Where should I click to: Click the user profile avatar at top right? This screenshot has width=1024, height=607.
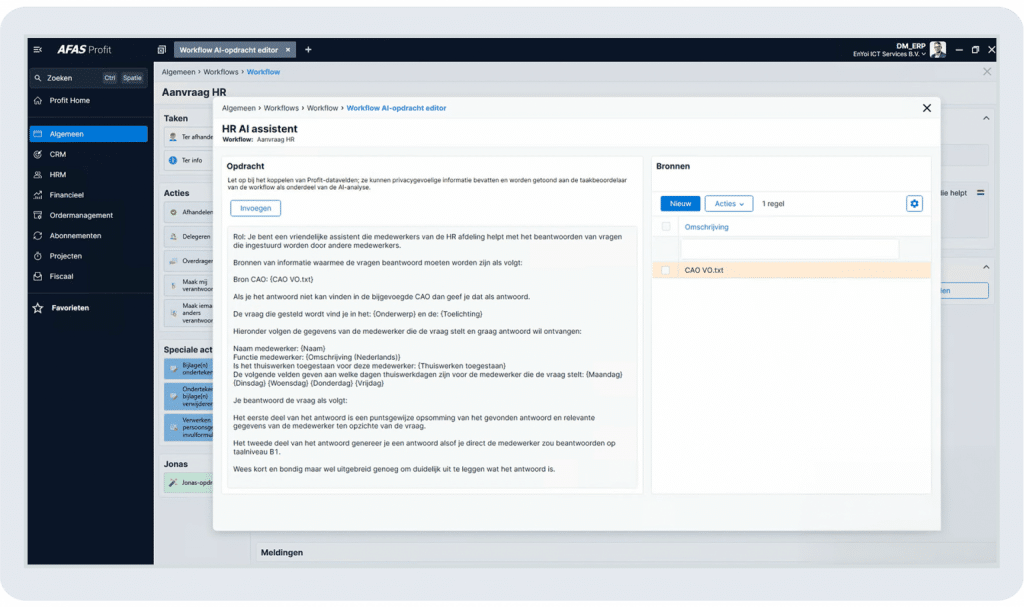937,49
